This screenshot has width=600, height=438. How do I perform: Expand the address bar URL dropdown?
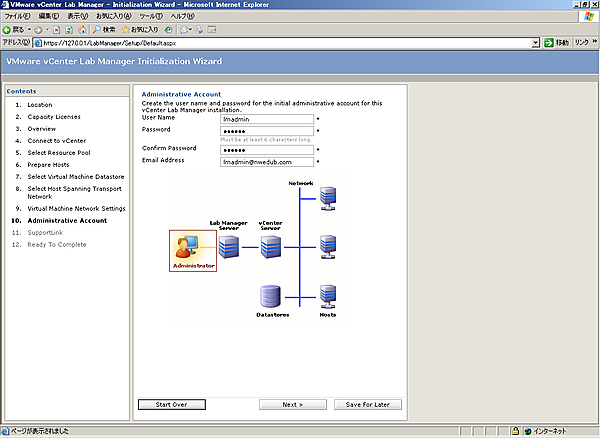[536, 43]
